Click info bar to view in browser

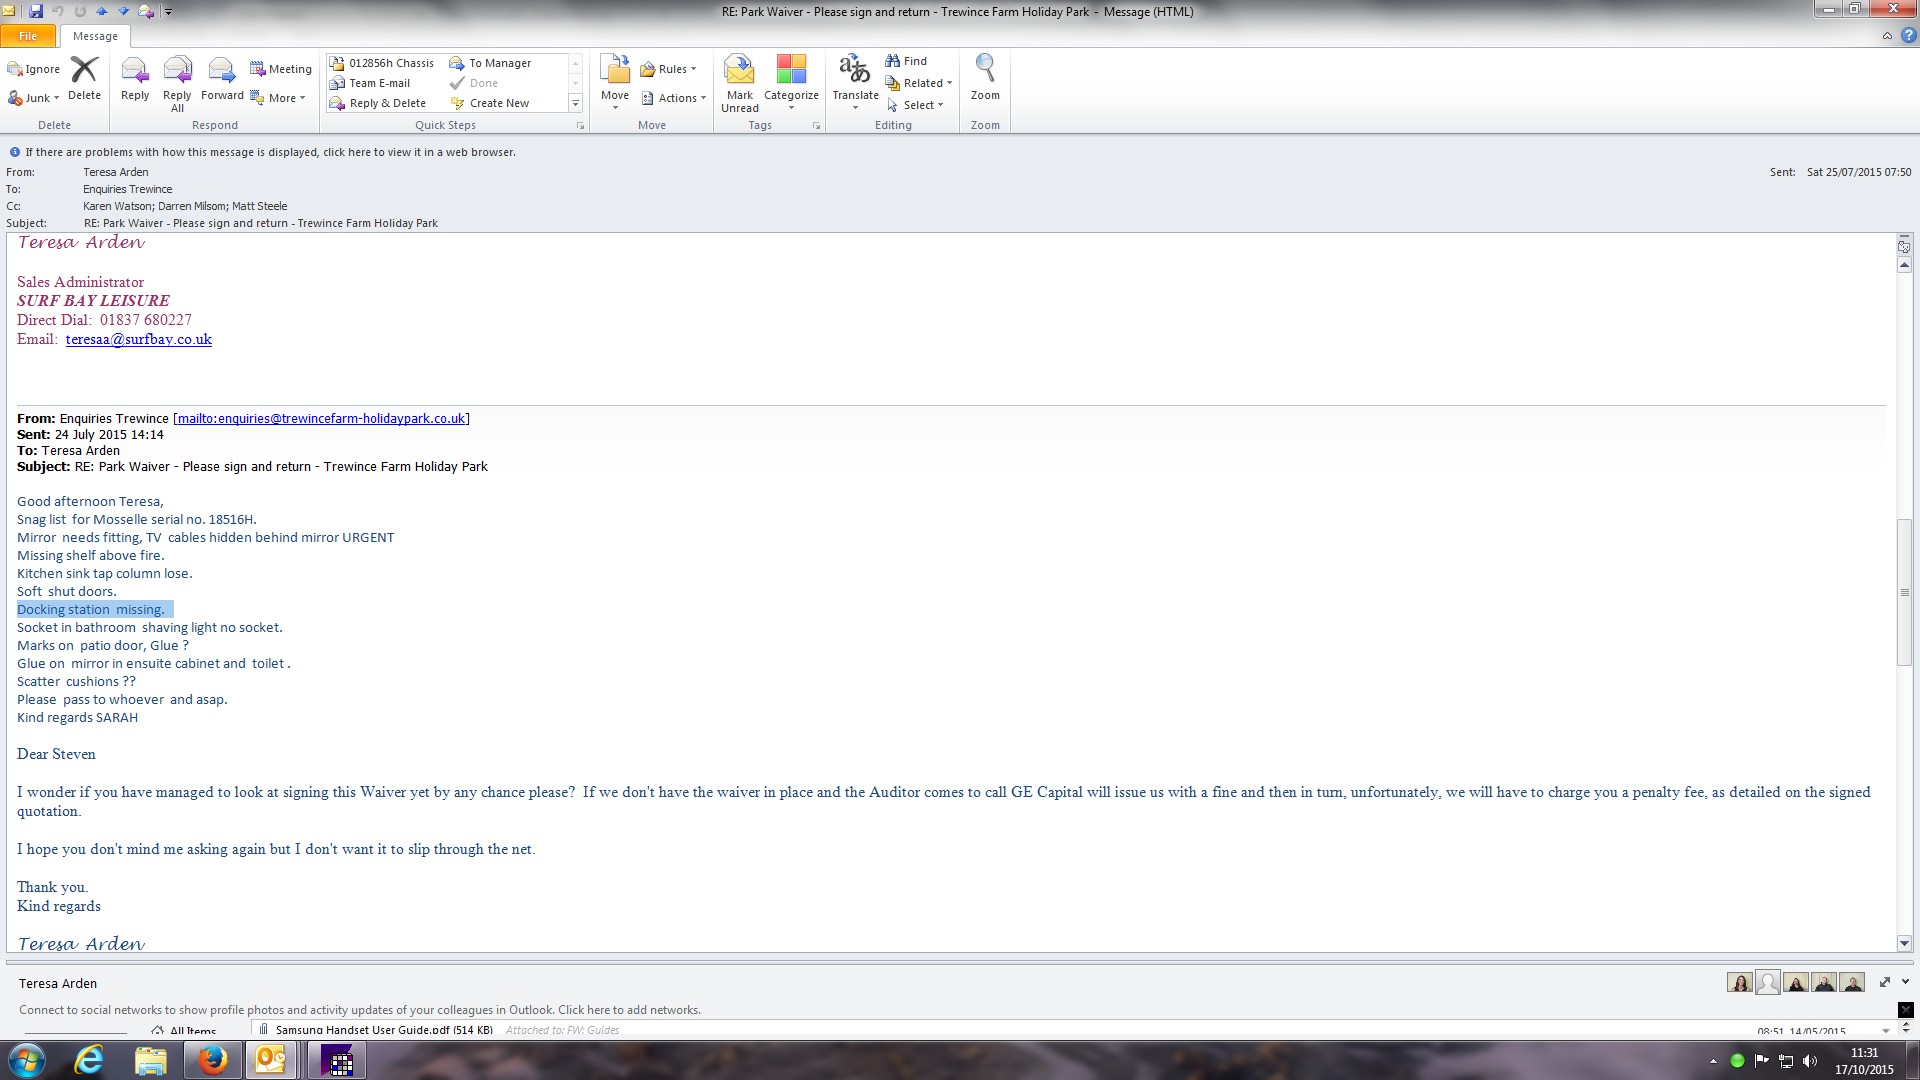270,152
